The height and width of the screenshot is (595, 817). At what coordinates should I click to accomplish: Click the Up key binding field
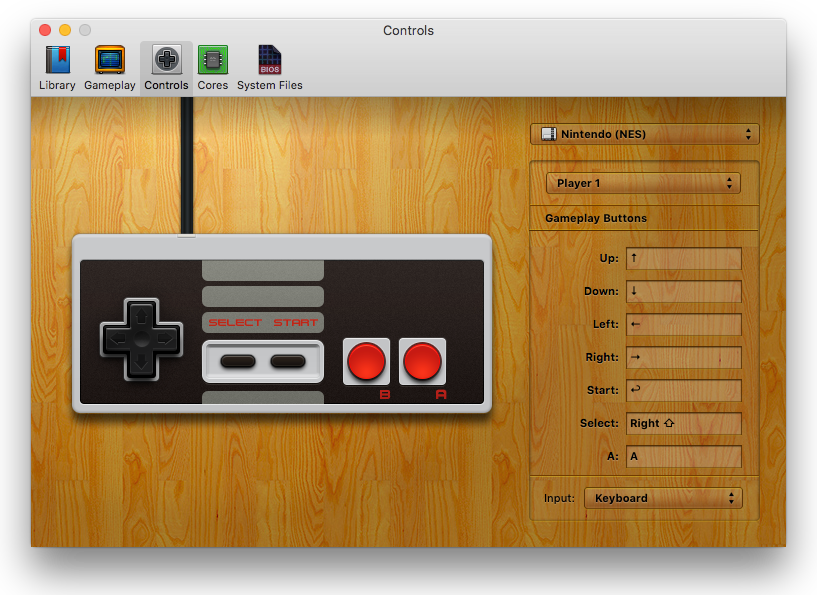684,258
